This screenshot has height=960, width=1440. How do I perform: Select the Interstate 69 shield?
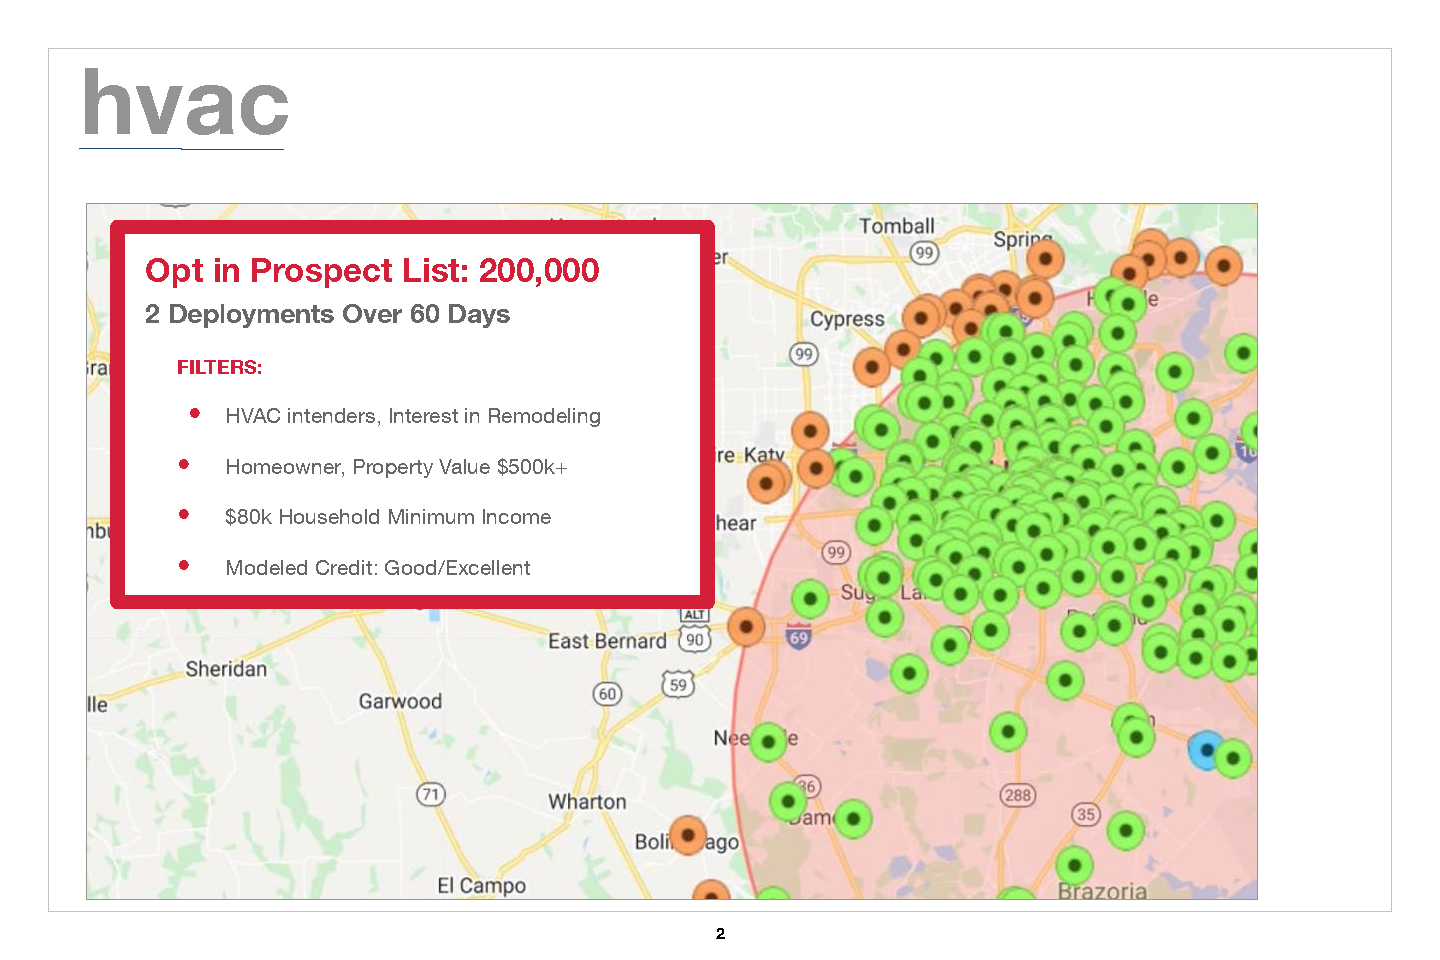(798, 637)
